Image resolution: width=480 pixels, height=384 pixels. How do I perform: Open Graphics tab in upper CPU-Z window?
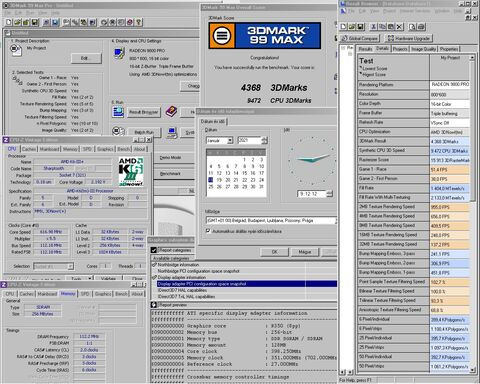tap(105, 149)
